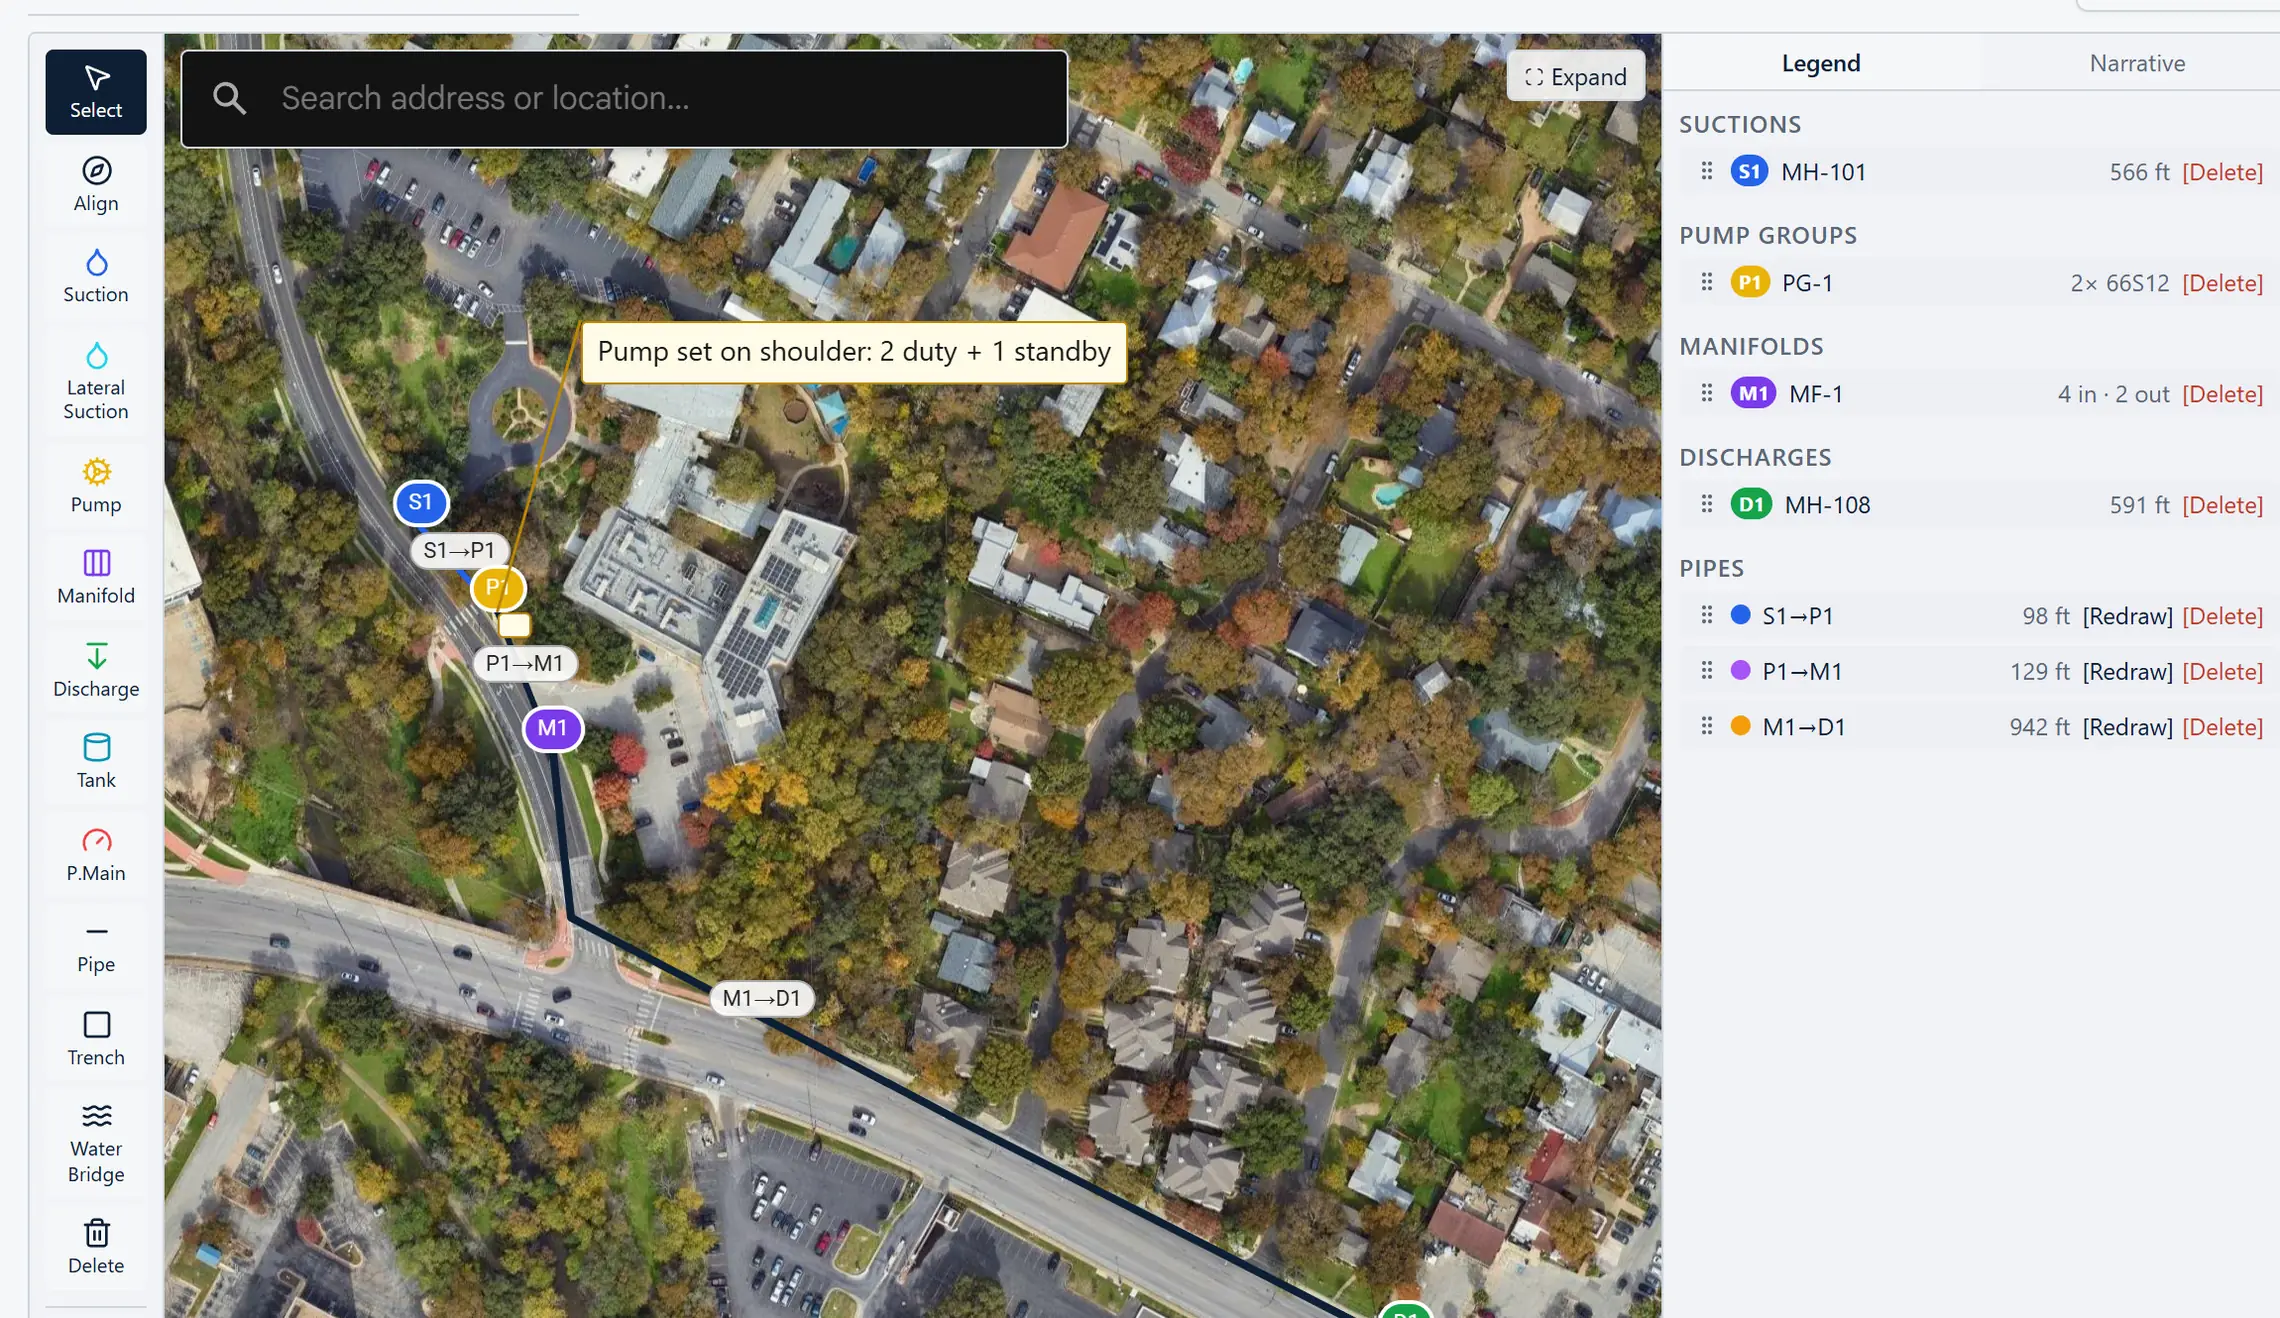Click the S1 suction marker on map
This screenshot has height=1318, width=2280.
[x=421, y=502]
